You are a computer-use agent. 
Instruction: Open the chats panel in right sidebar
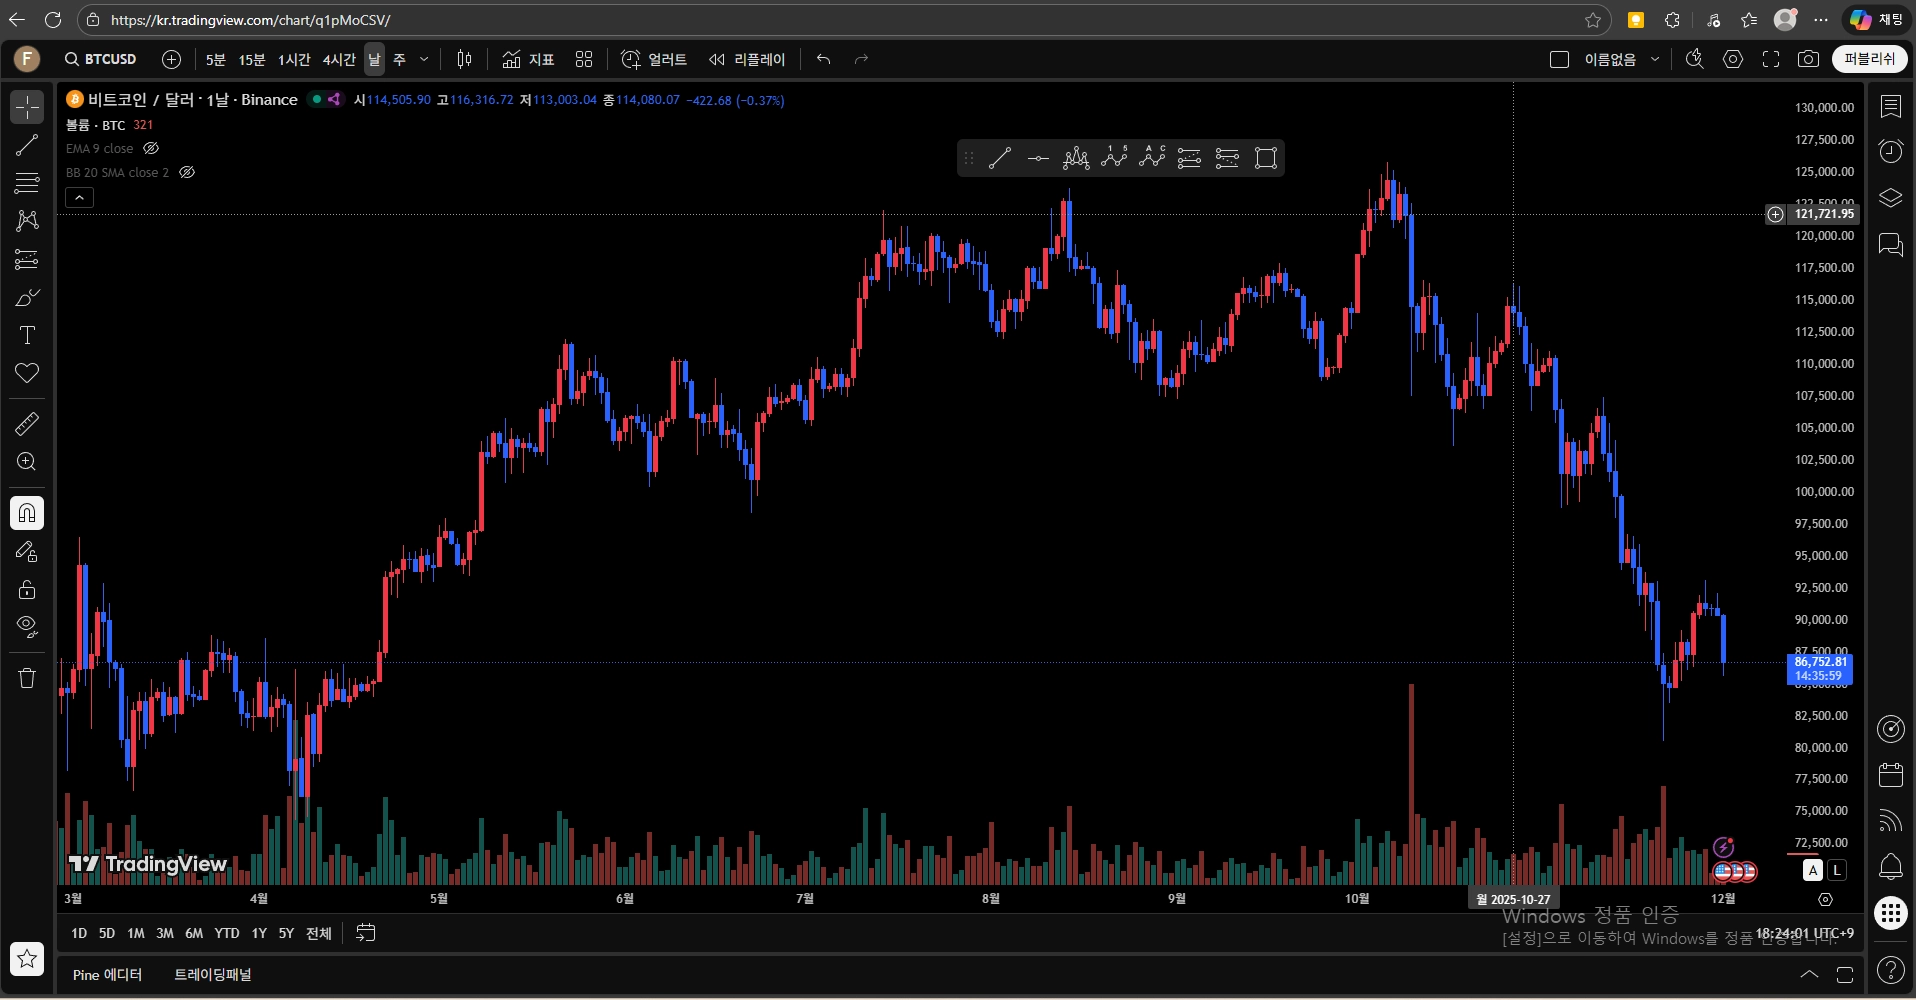point(1891,244)
